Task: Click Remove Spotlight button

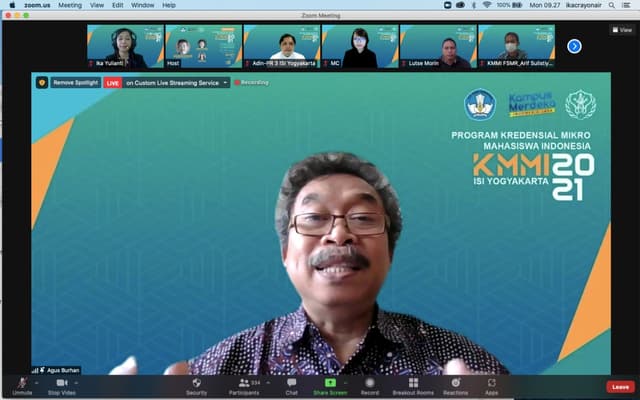Action: click(x=76, y=83)
